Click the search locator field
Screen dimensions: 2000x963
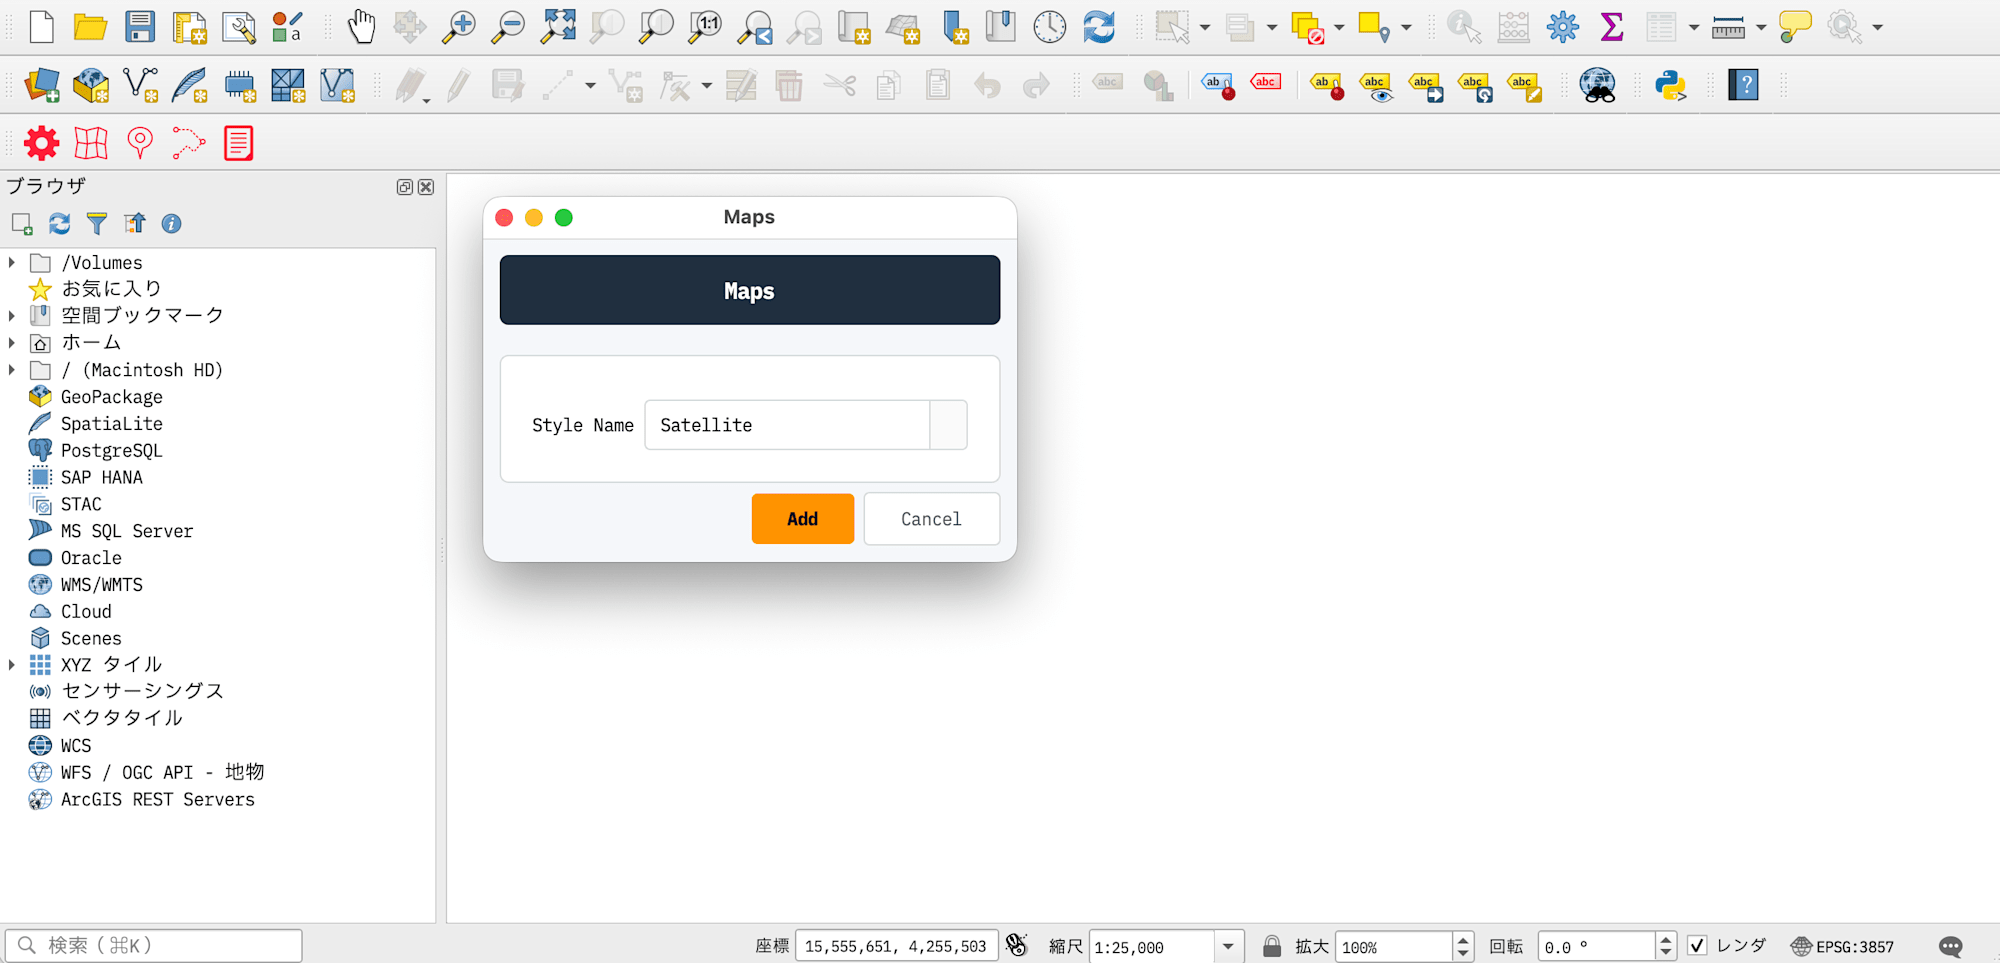tap(154, 945)
